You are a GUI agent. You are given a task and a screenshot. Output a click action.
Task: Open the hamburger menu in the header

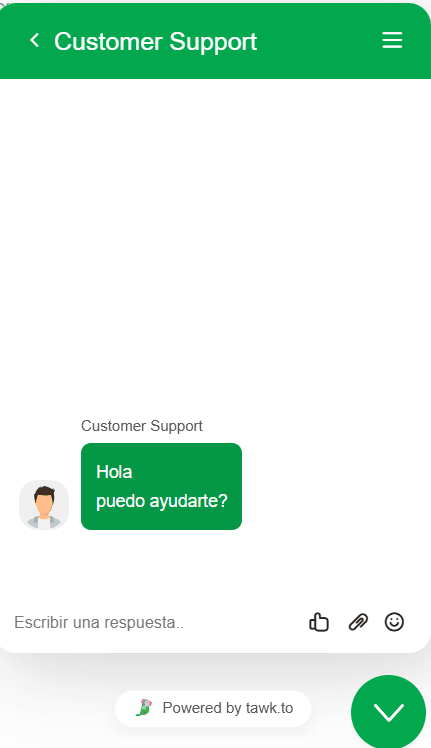(x=392, y=41)
